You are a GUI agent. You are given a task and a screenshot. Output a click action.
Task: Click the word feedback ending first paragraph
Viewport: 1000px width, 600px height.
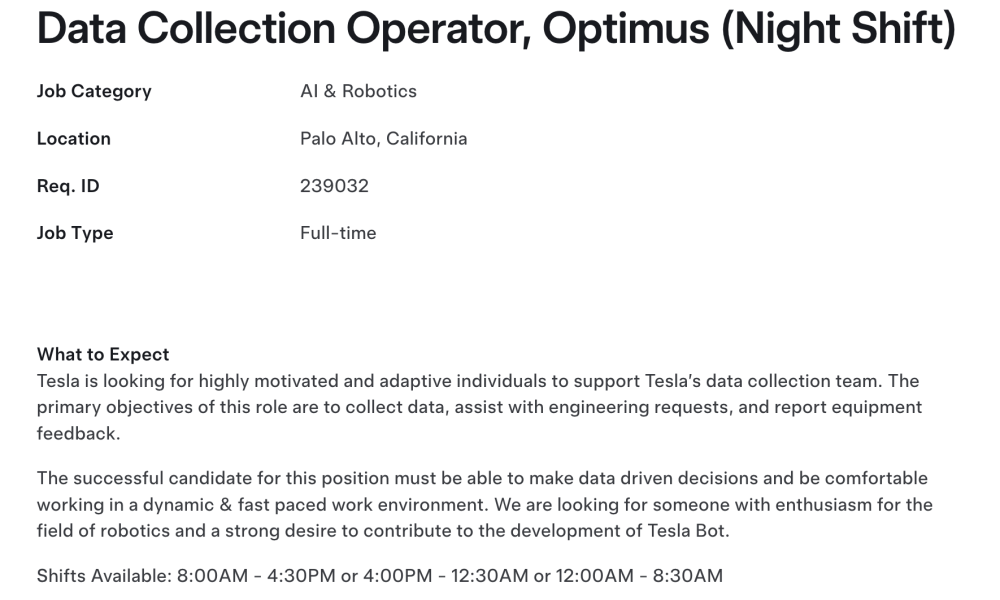(77, 434)
